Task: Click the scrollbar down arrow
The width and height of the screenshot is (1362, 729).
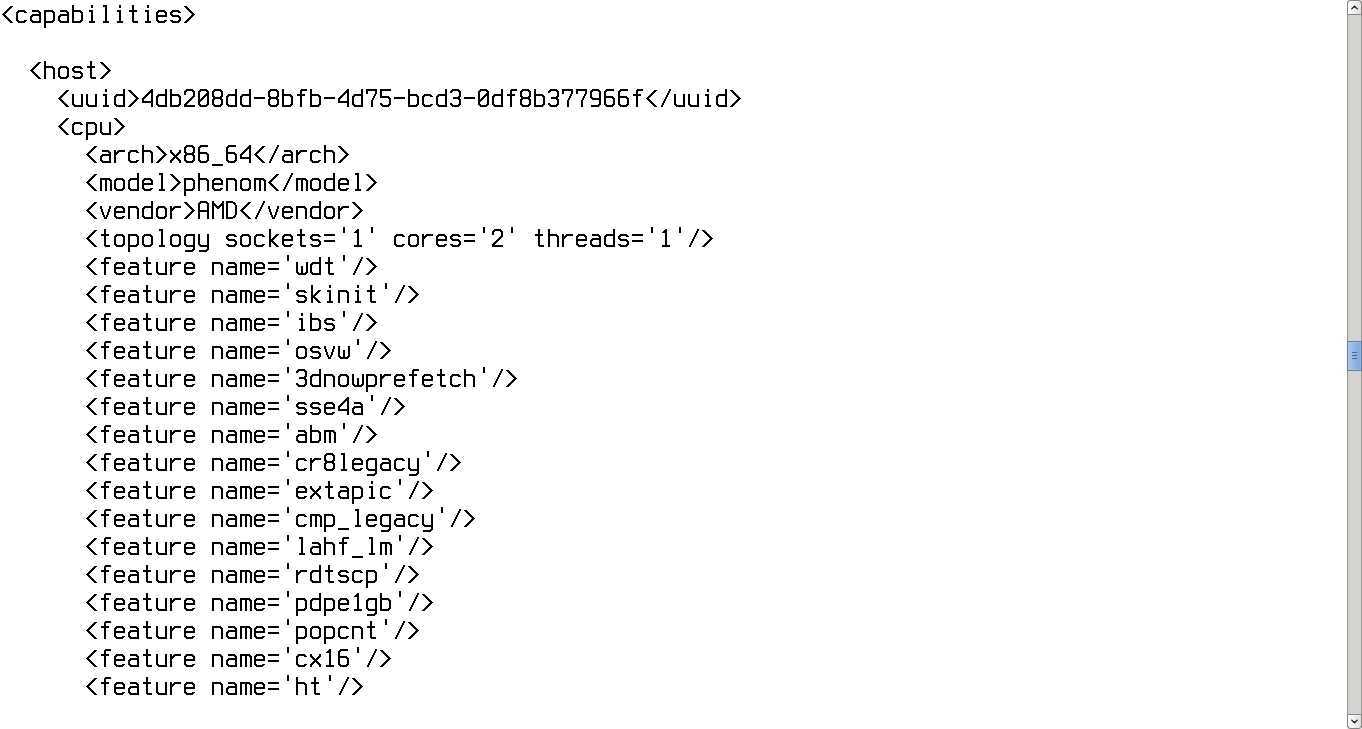Action: coord(1354,720)
